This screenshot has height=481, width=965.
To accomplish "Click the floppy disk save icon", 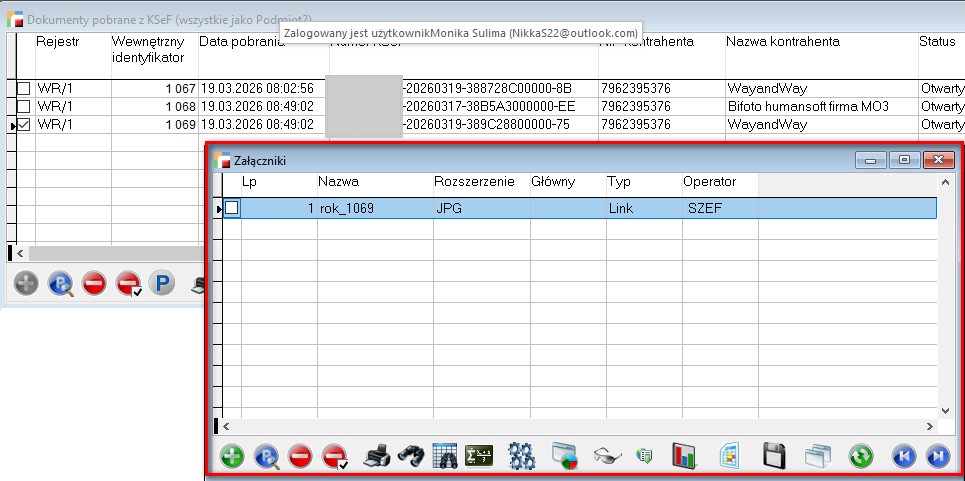I will (x=773, y=456).
